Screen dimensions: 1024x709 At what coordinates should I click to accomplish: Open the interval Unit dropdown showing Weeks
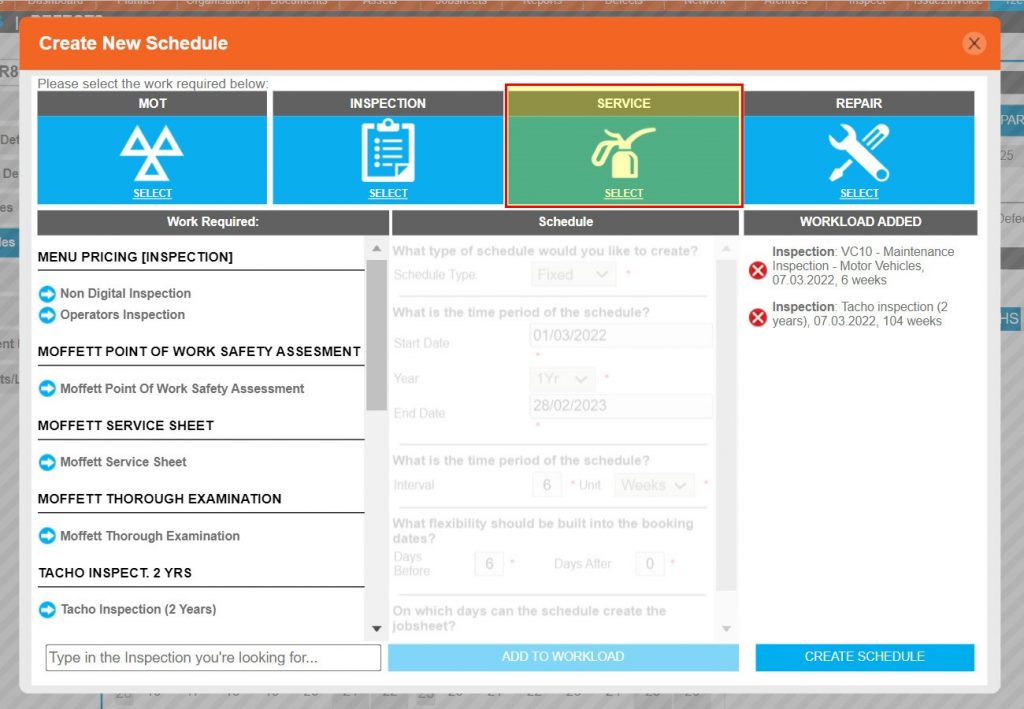point(653,484)
